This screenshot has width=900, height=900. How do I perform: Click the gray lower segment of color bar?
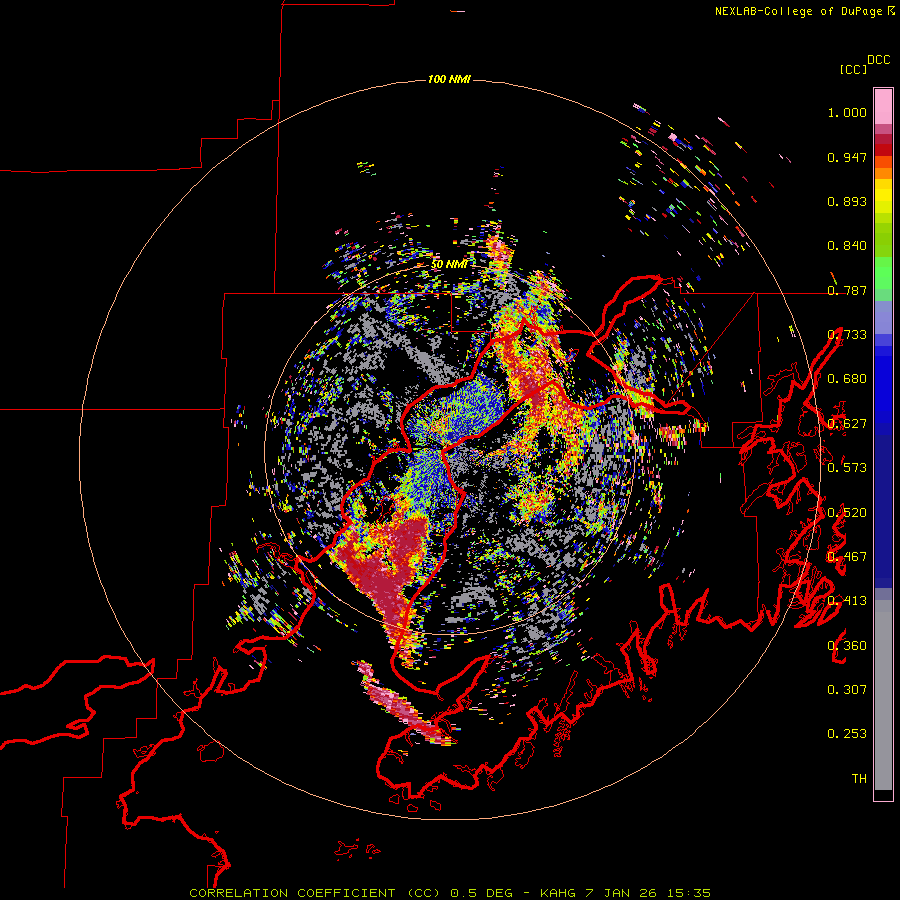[x=883, y=695]
